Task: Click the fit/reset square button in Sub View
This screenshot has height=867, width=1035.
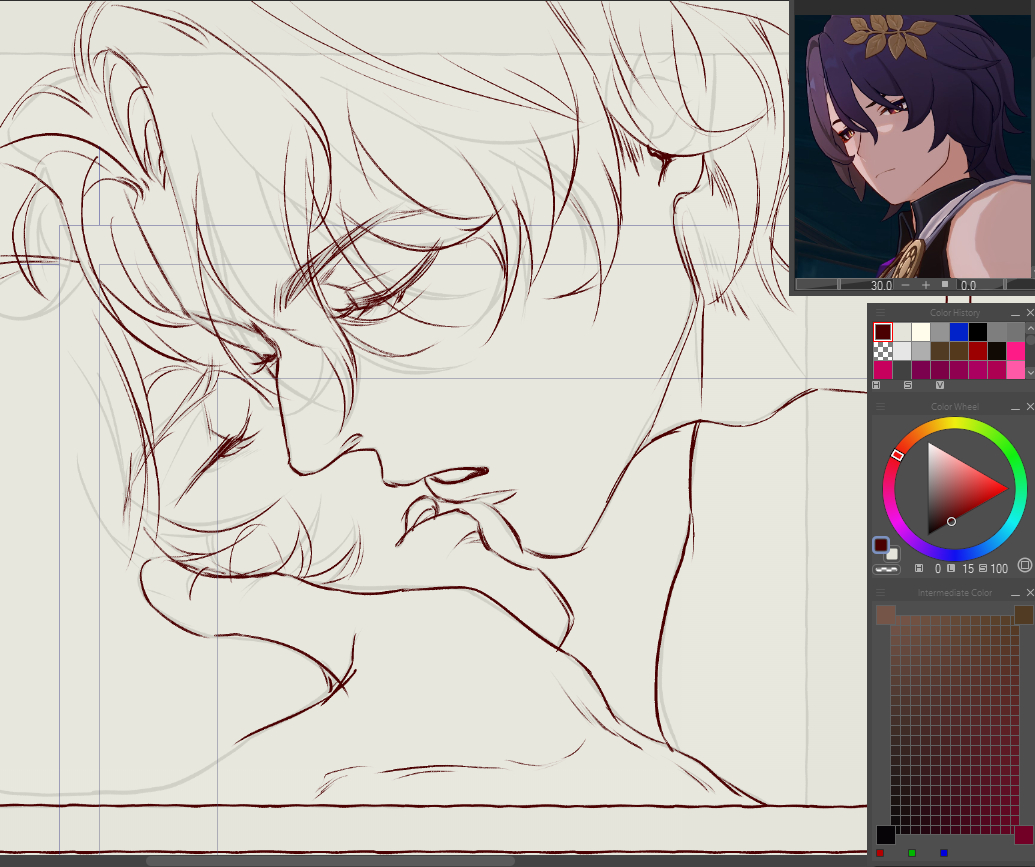Action: pyautogui.click(x=945, y=285)
